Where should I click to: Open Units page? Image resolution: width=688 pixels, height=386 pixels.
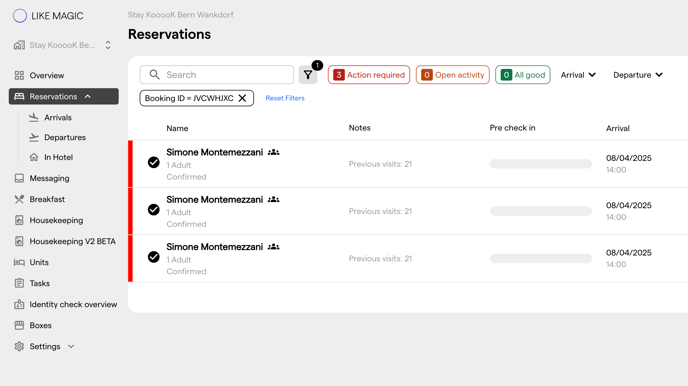[x=39, y=262]
